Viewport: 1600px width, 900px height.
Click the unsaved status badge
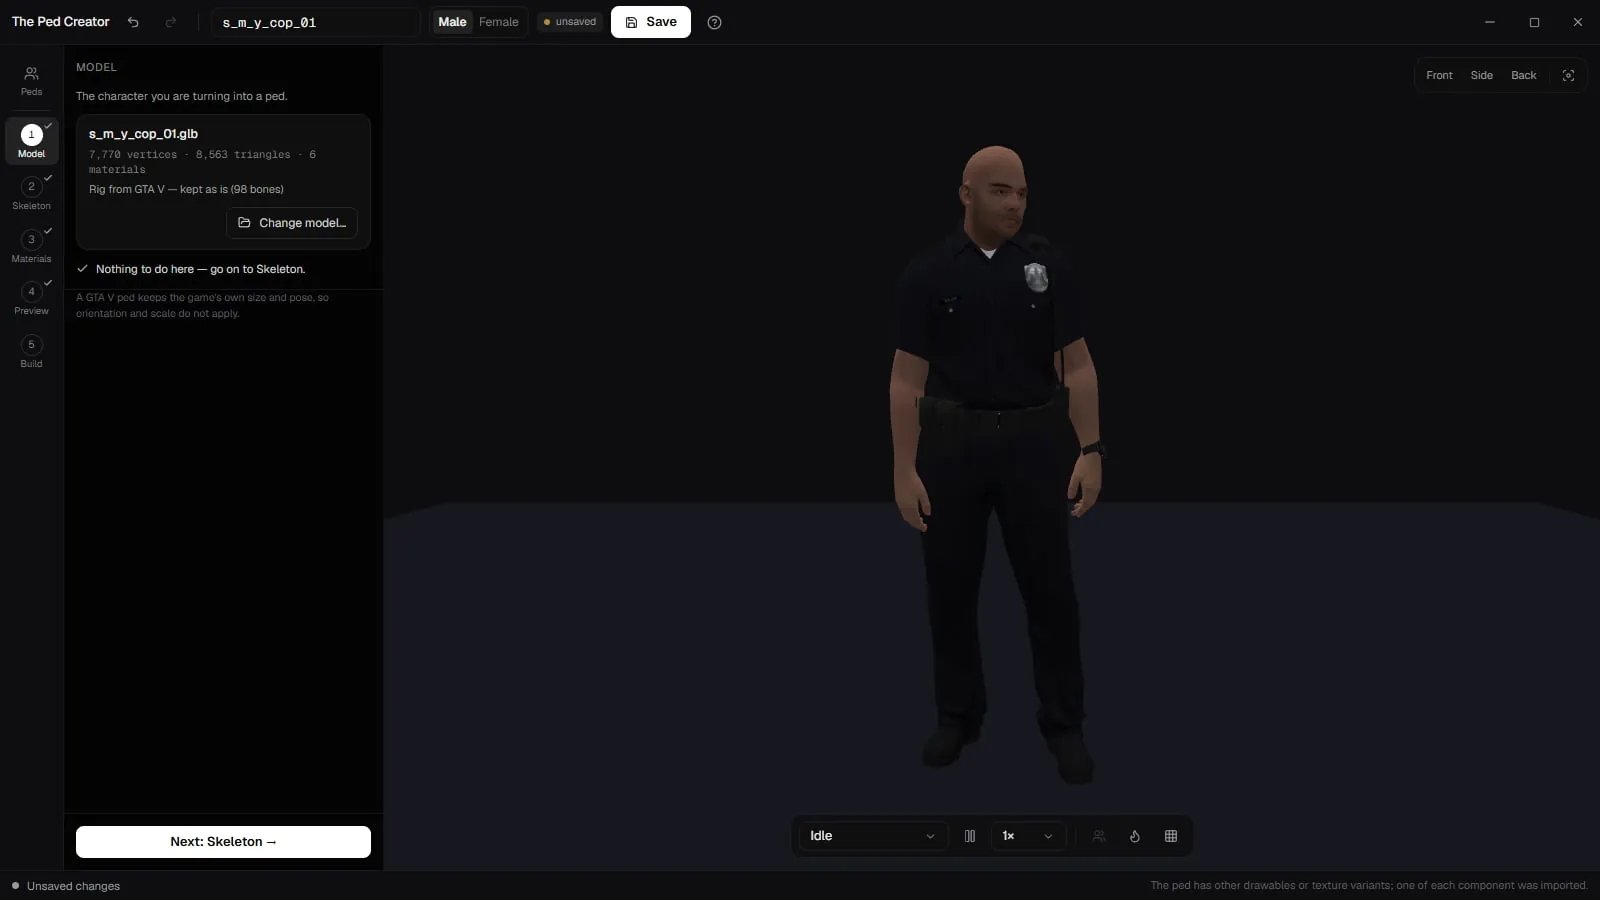pyautogui.click(x=570, y=22)
